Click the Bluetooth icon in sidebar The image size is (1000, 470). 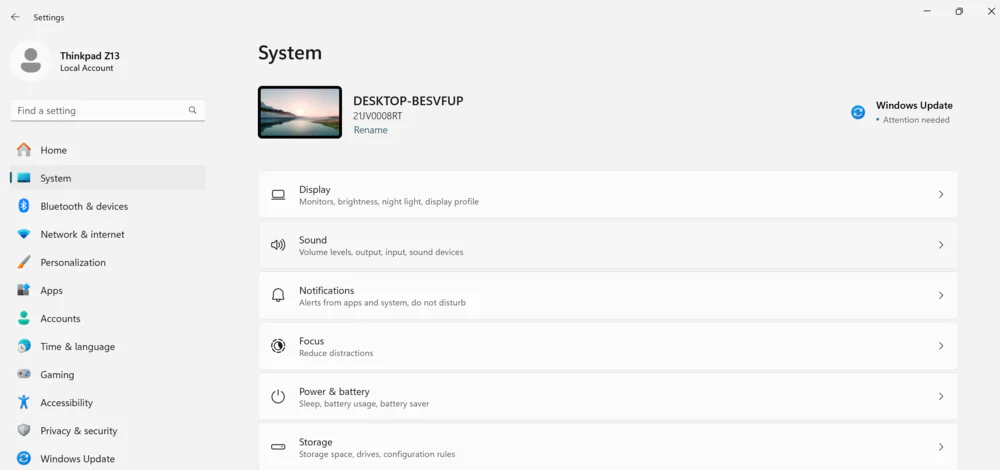24,206
